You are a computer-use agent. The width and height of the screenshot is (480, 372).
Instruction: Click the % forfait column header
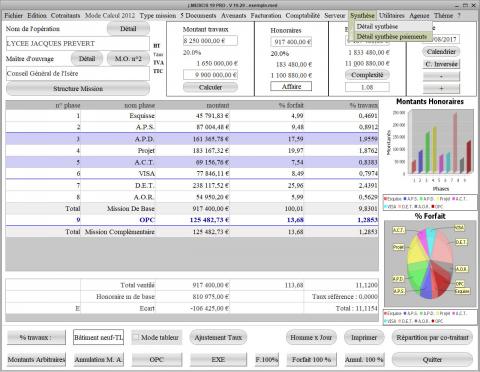point(267,105)
